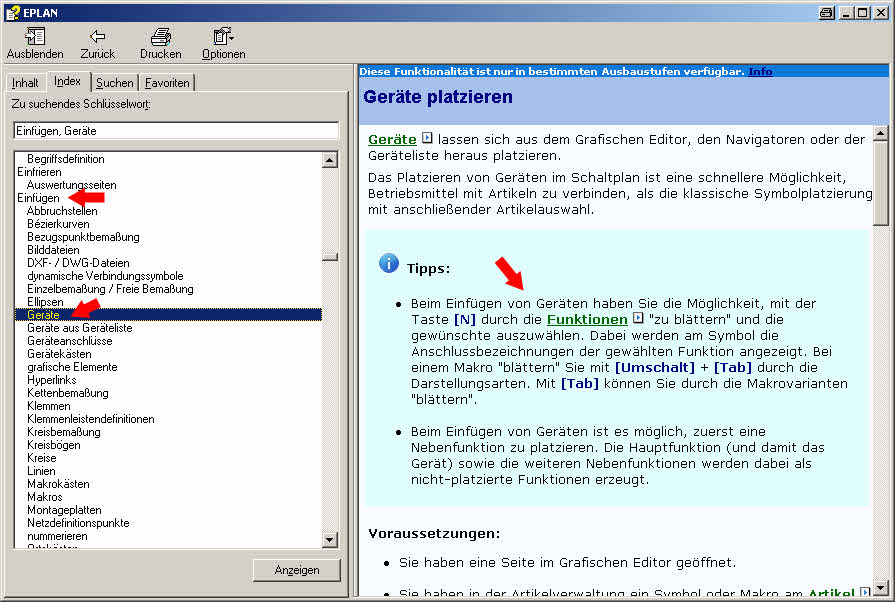Click the index list scrollbar thumb
The width and height of the screenshot is (895, 602).
tap(330, 257)
